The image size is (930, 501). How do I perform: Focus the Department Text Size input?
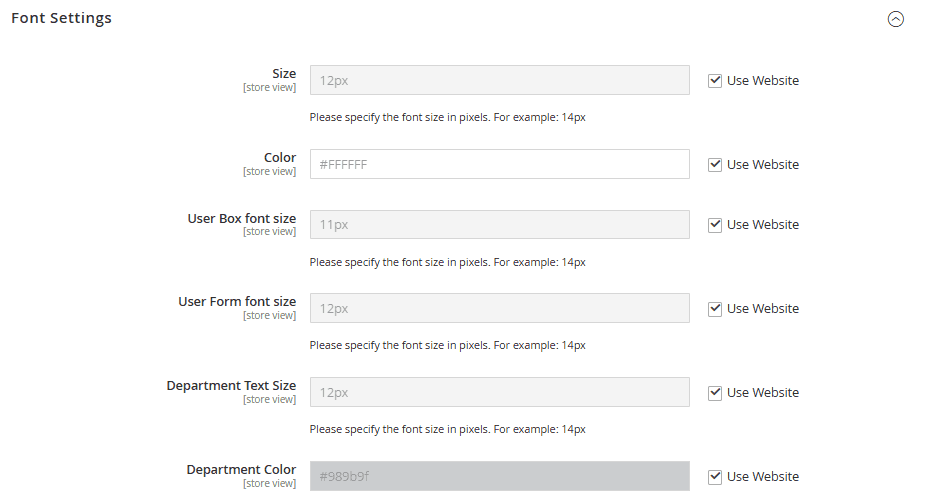pyautogui.click(x=499, y=392)
